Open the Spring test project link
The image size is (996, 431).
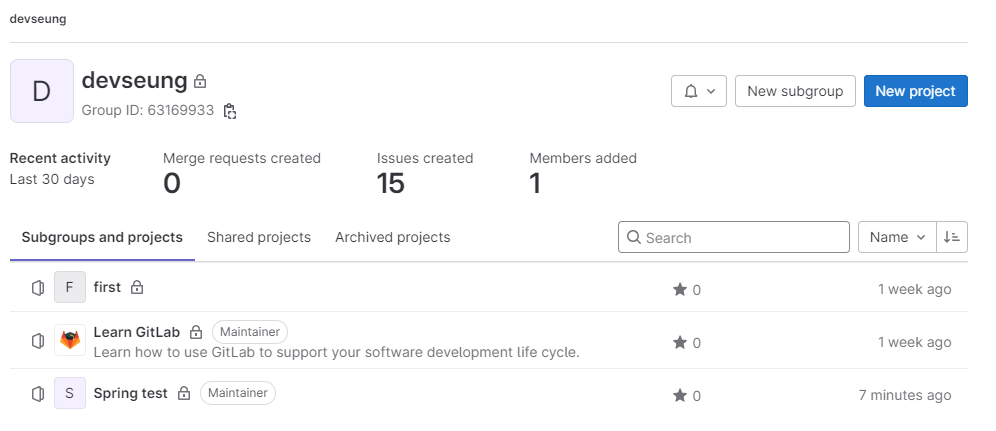130,394
